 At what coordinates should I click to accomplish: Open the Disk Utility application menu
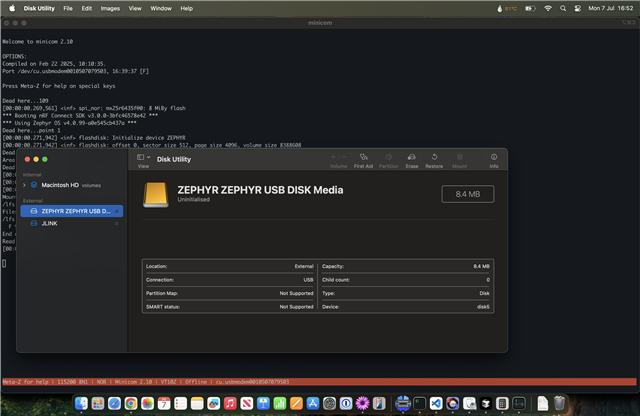click(x=39, y=8)
